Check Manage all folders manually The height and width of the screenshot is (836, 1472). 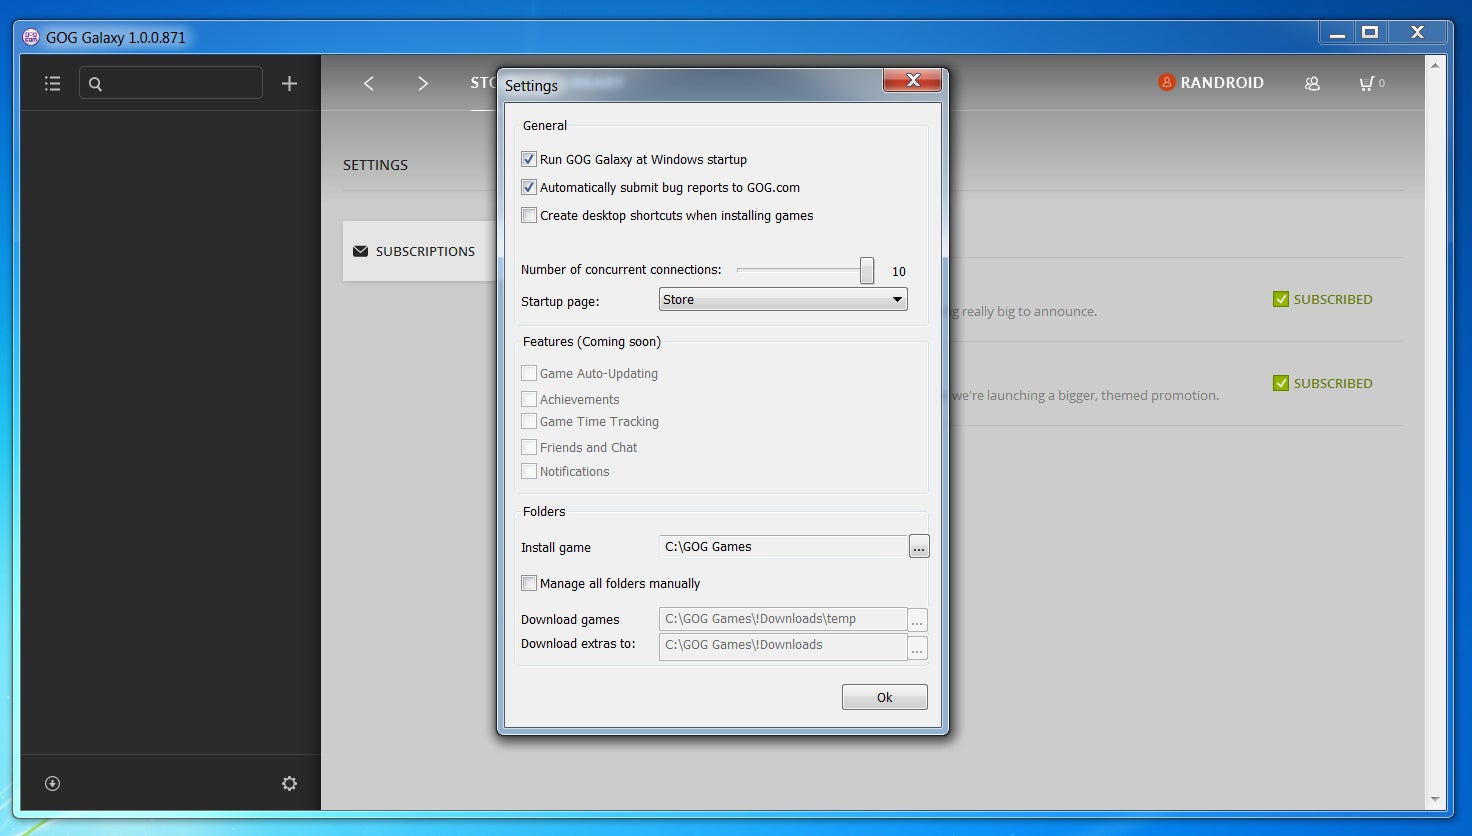tap(529, 583)
